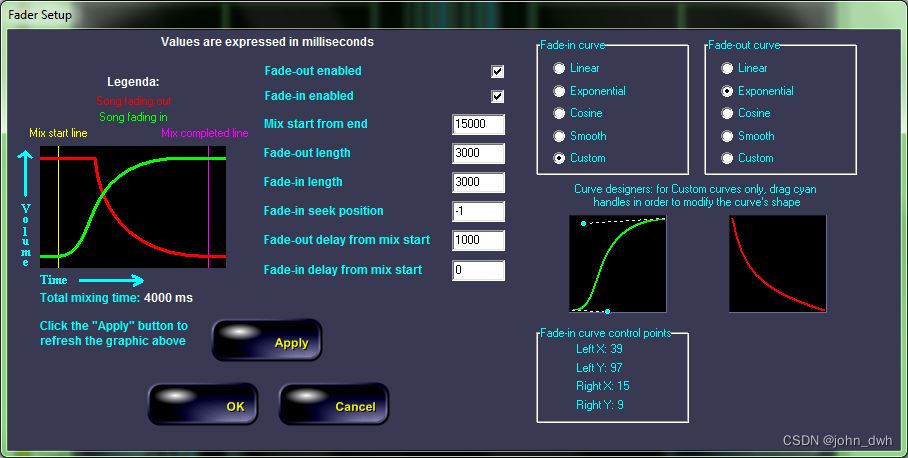Screen dimensions: 908x458
Task: Click the "Right X: 15" control point value
Action: click(x=603, y=386)
